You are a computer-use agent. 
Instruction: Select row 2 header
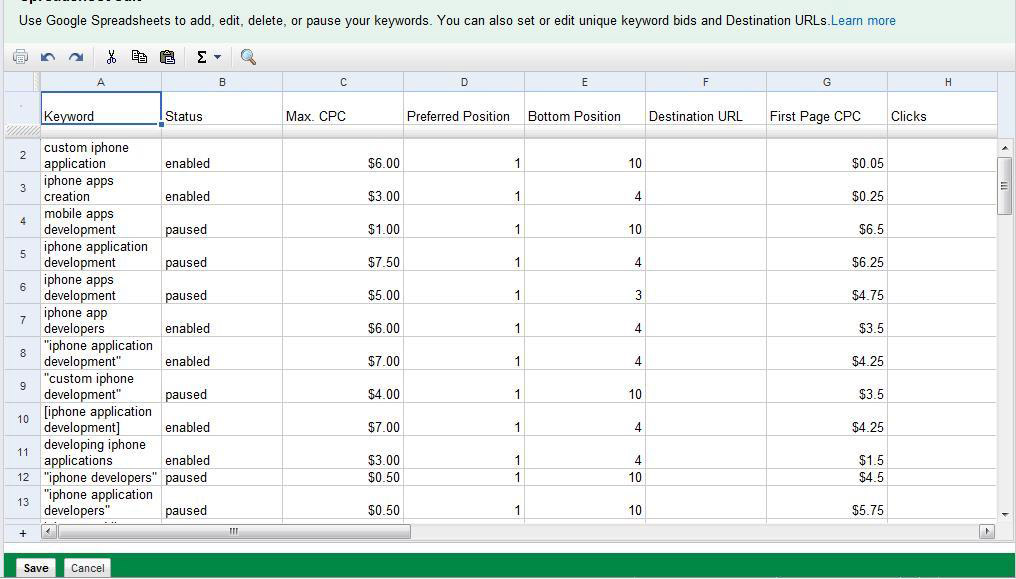click(x=23, y=155)
